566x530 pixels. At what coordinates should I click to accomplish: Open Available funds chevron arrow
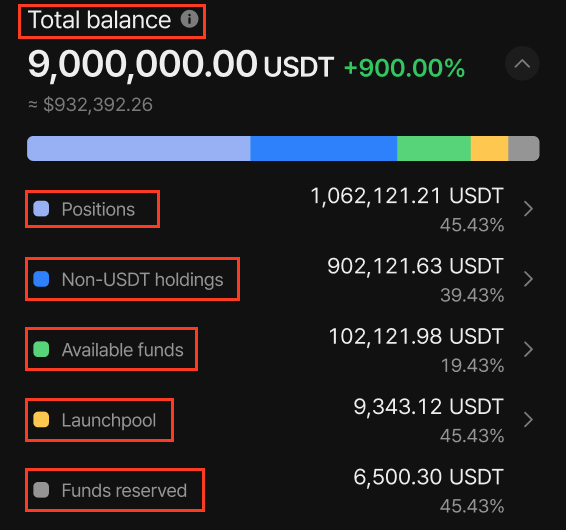(x=528, y=349)
